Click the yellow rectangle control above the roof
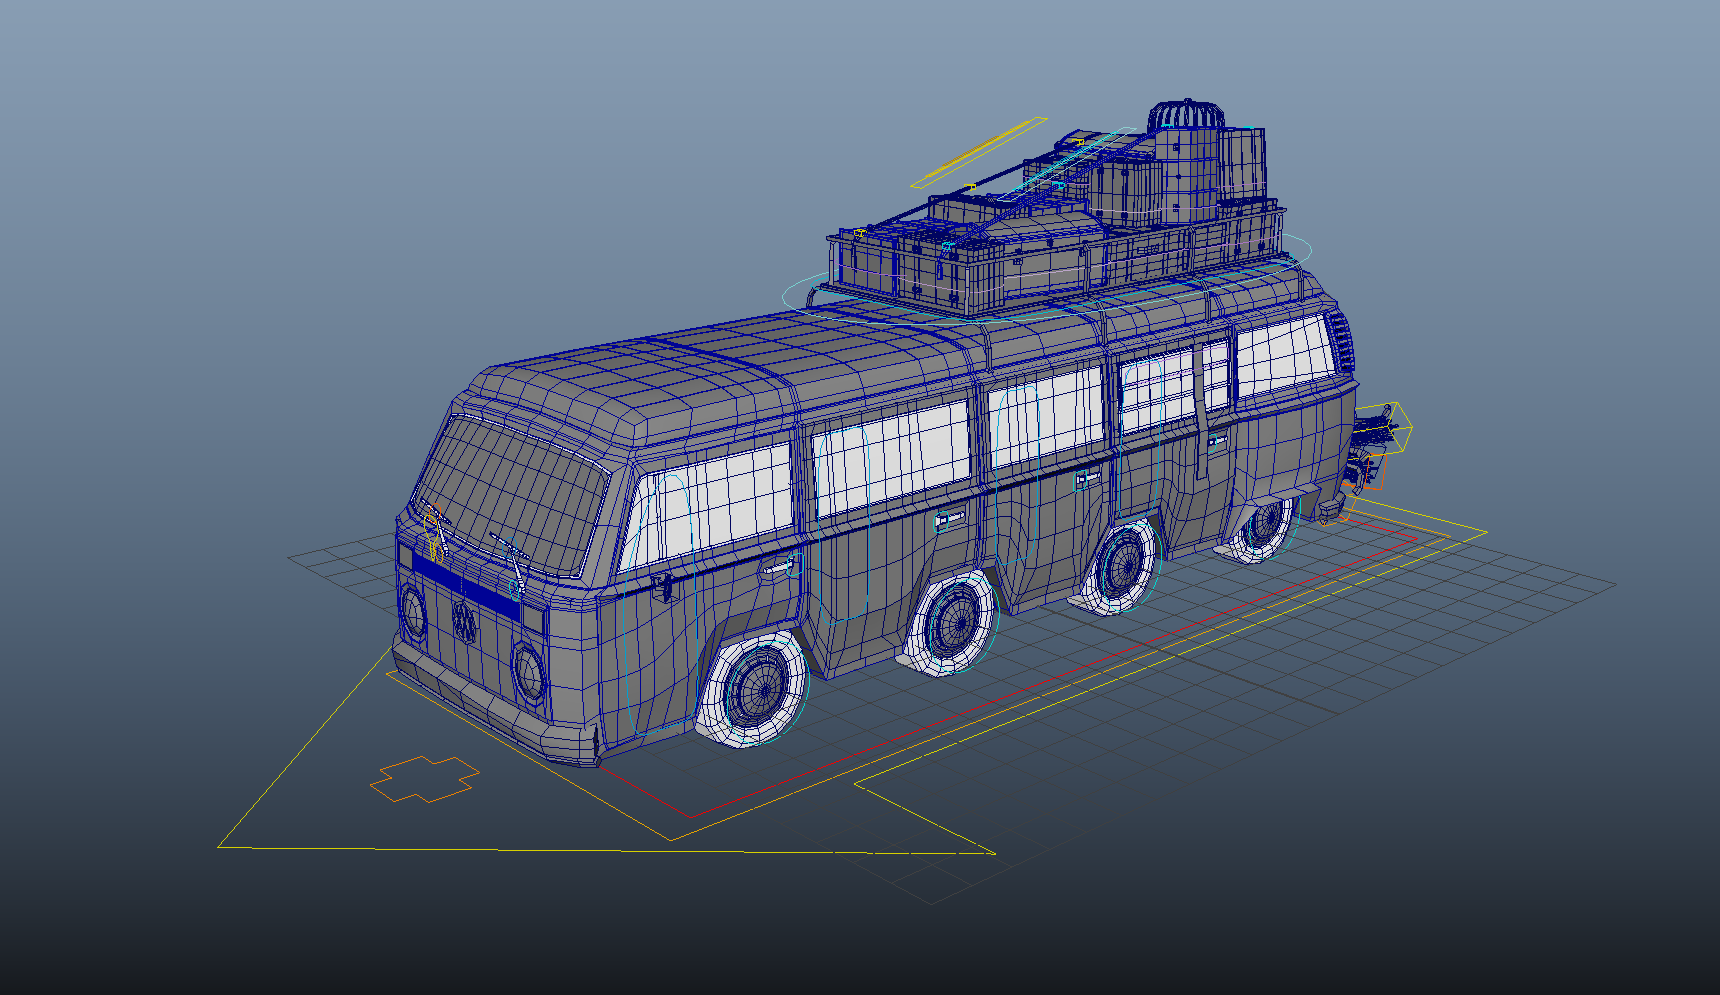This screenshot has width=1720, height=995. (x=978, y=153)
